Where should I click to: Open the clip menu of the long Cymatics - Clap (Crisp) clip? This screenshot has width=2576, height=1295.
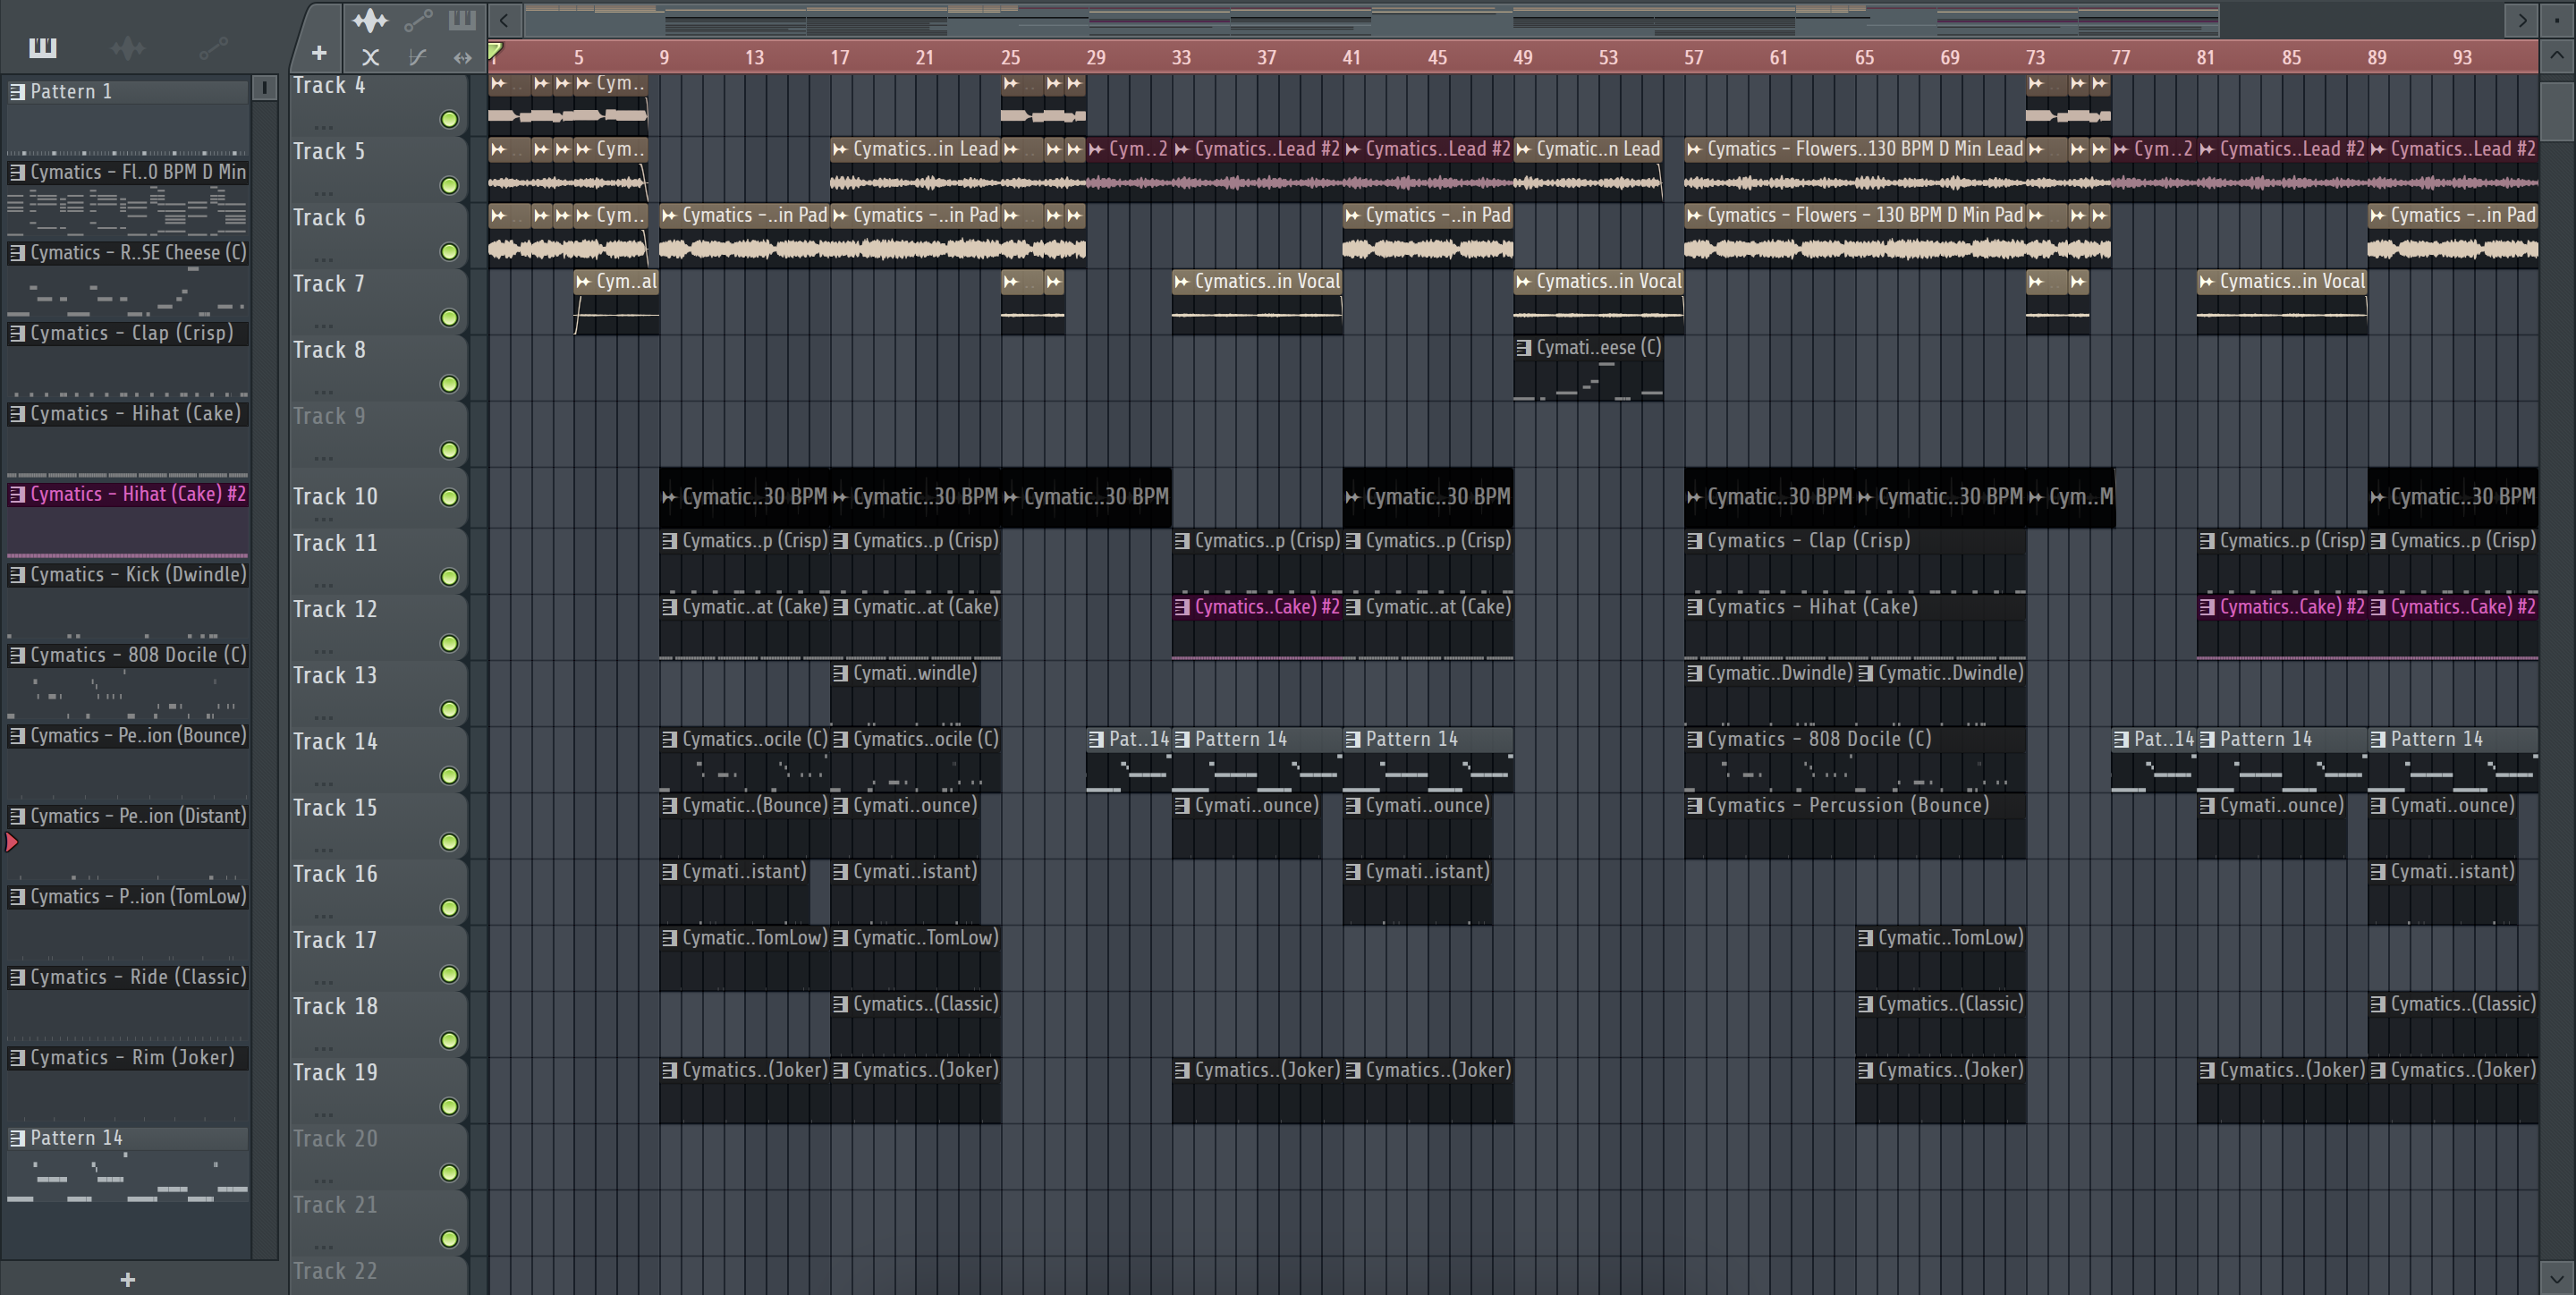[1694, 541]
